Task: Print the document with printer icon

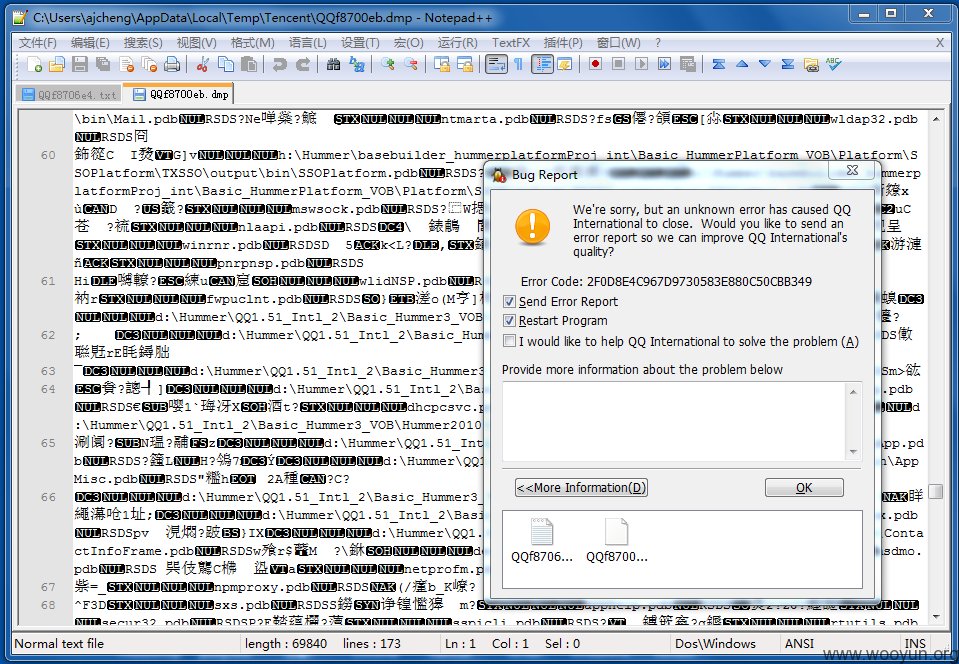Action: (x=172, y=64)
